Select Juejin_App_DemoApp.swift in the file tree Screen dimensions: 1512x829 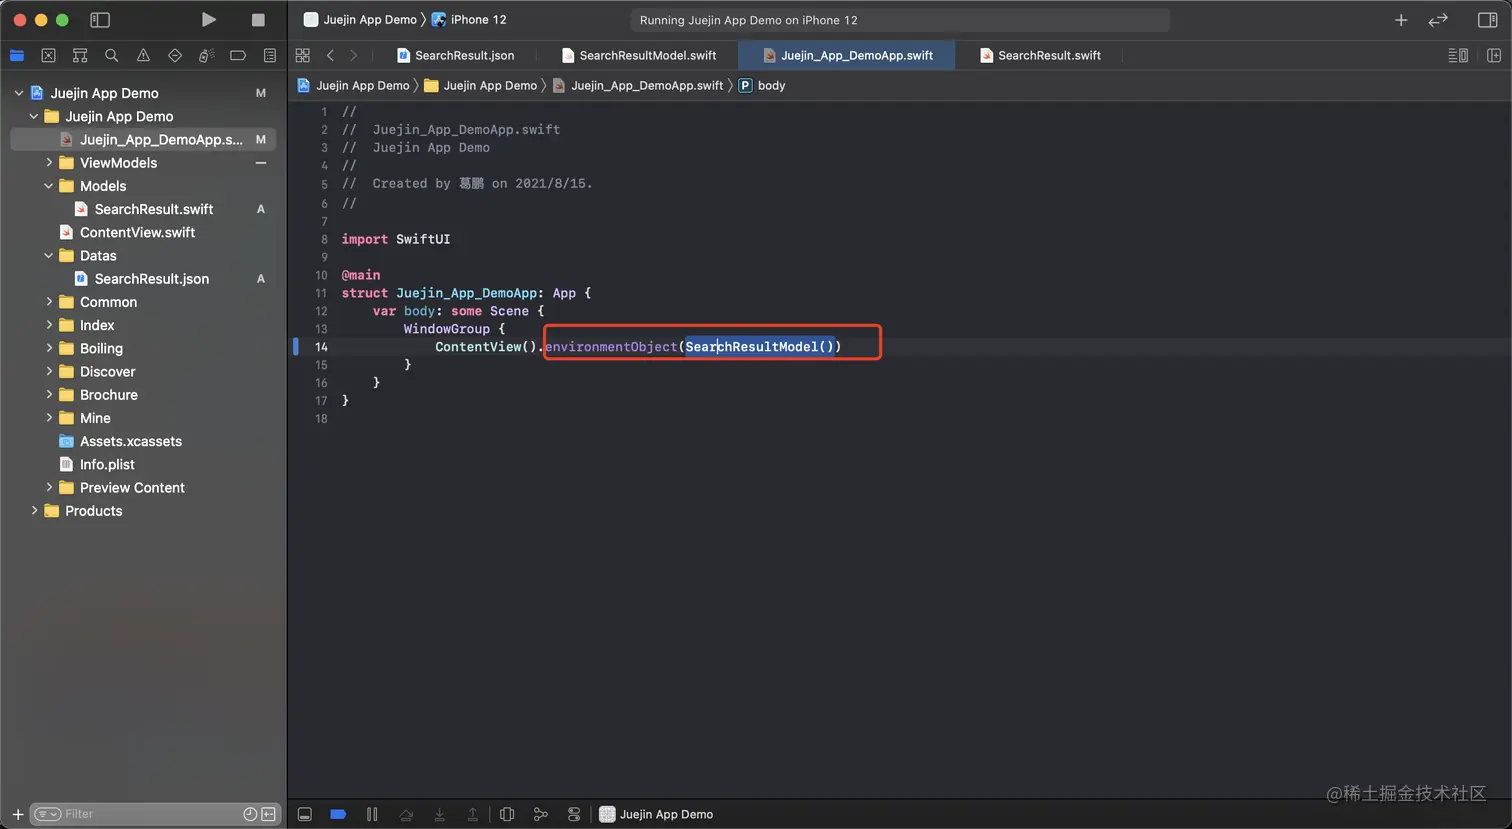tap(143, 140)
